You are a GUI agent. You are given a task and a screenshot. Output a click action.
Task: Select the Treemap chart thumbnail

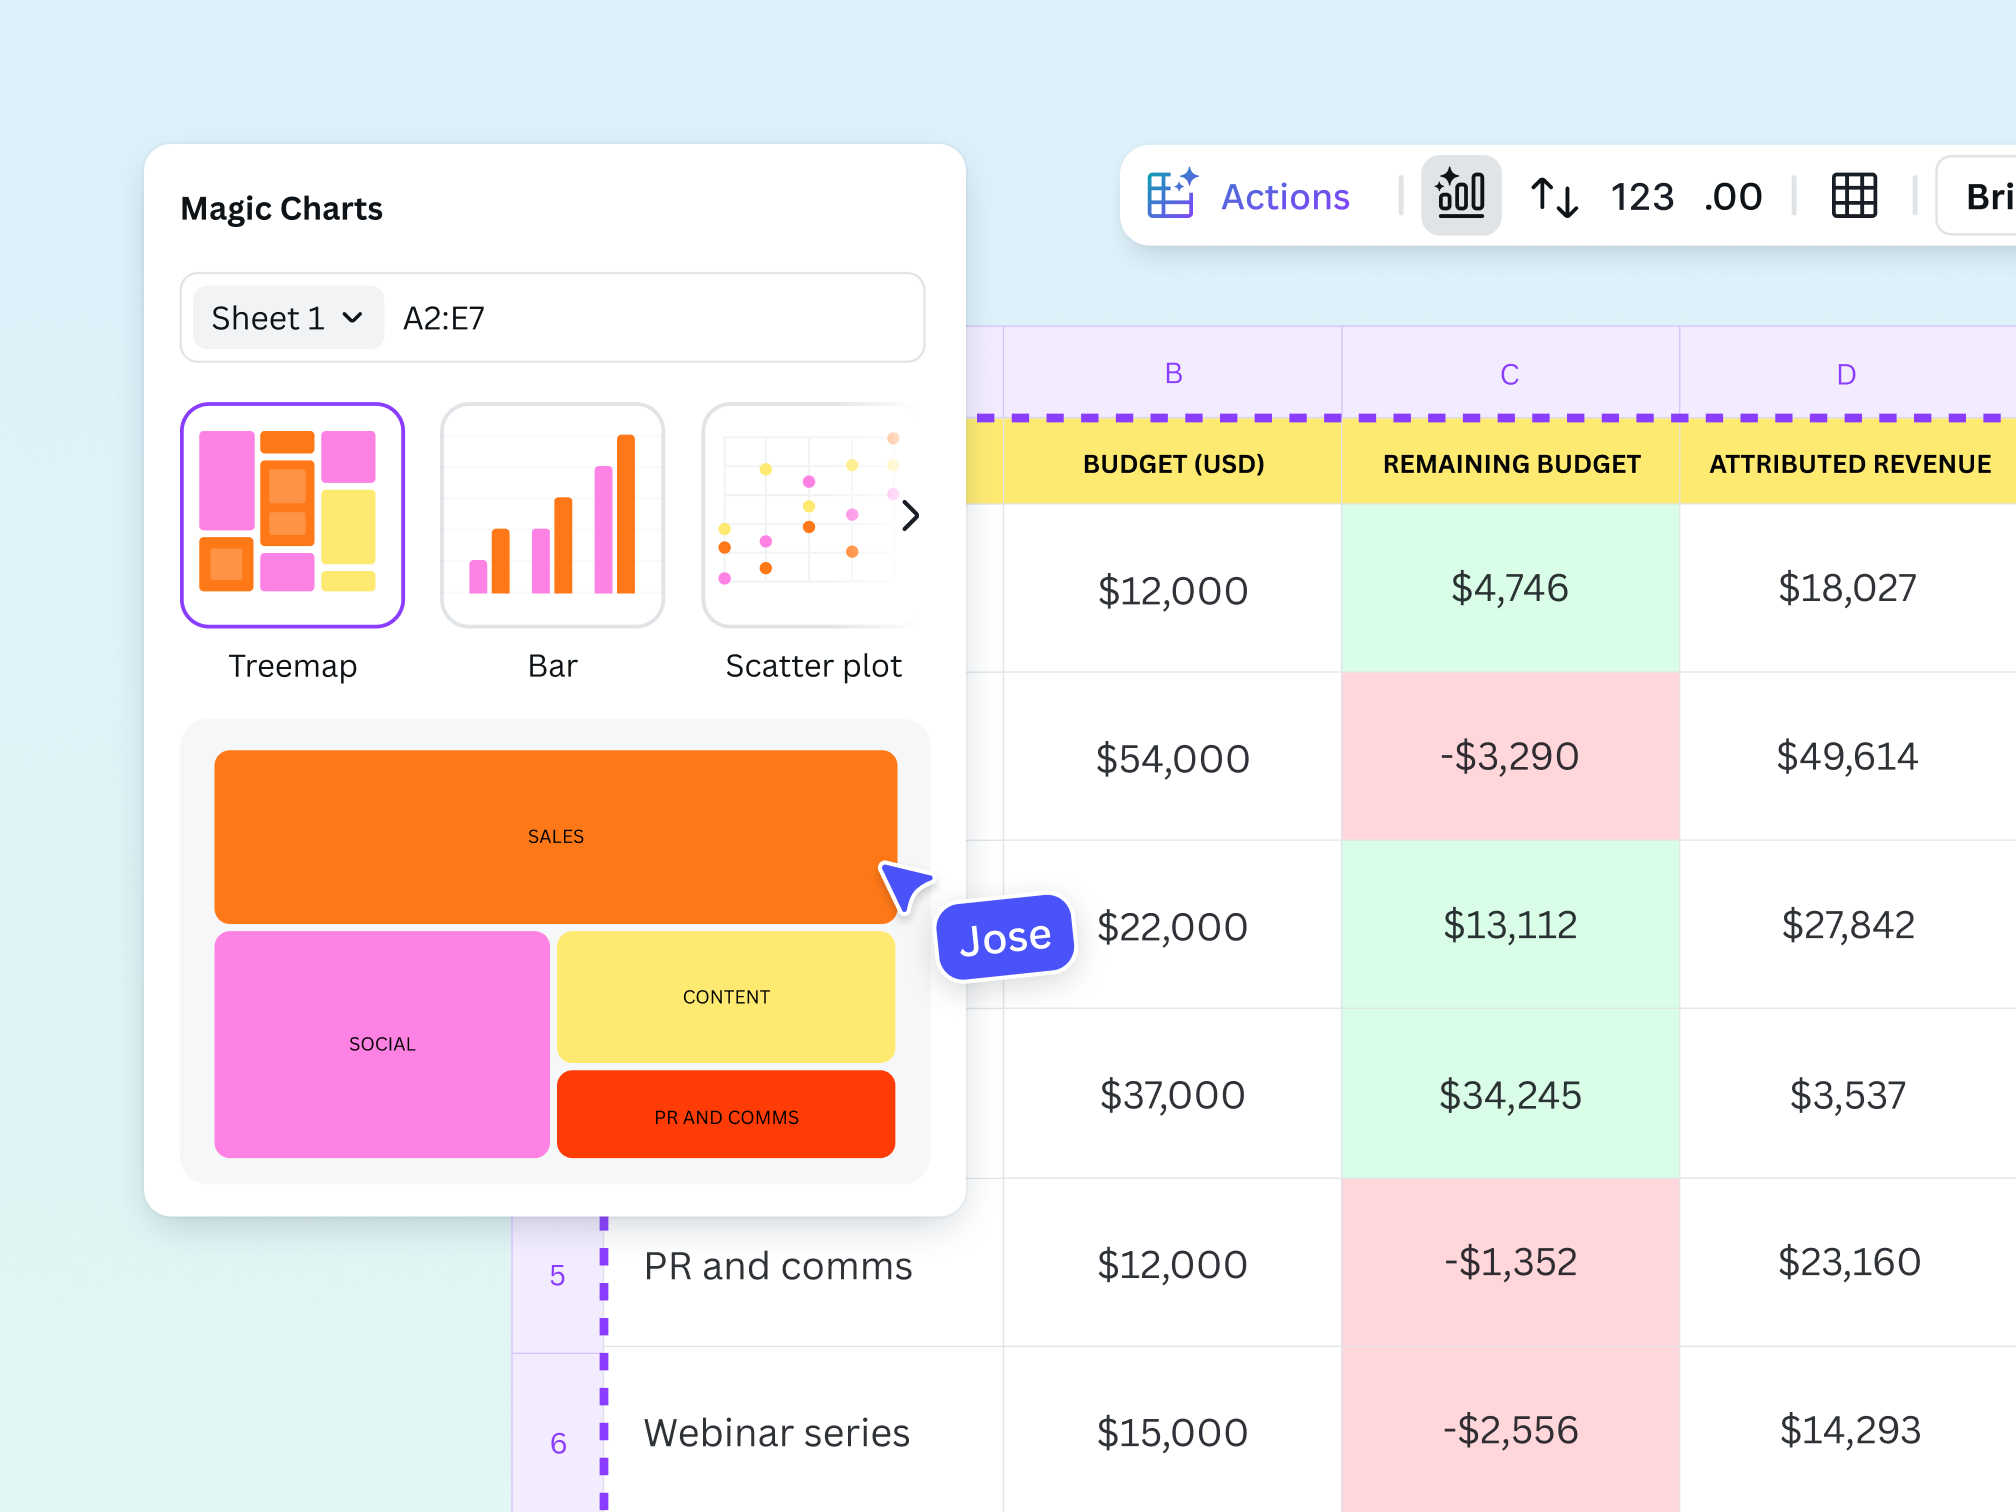coord(292,515)
